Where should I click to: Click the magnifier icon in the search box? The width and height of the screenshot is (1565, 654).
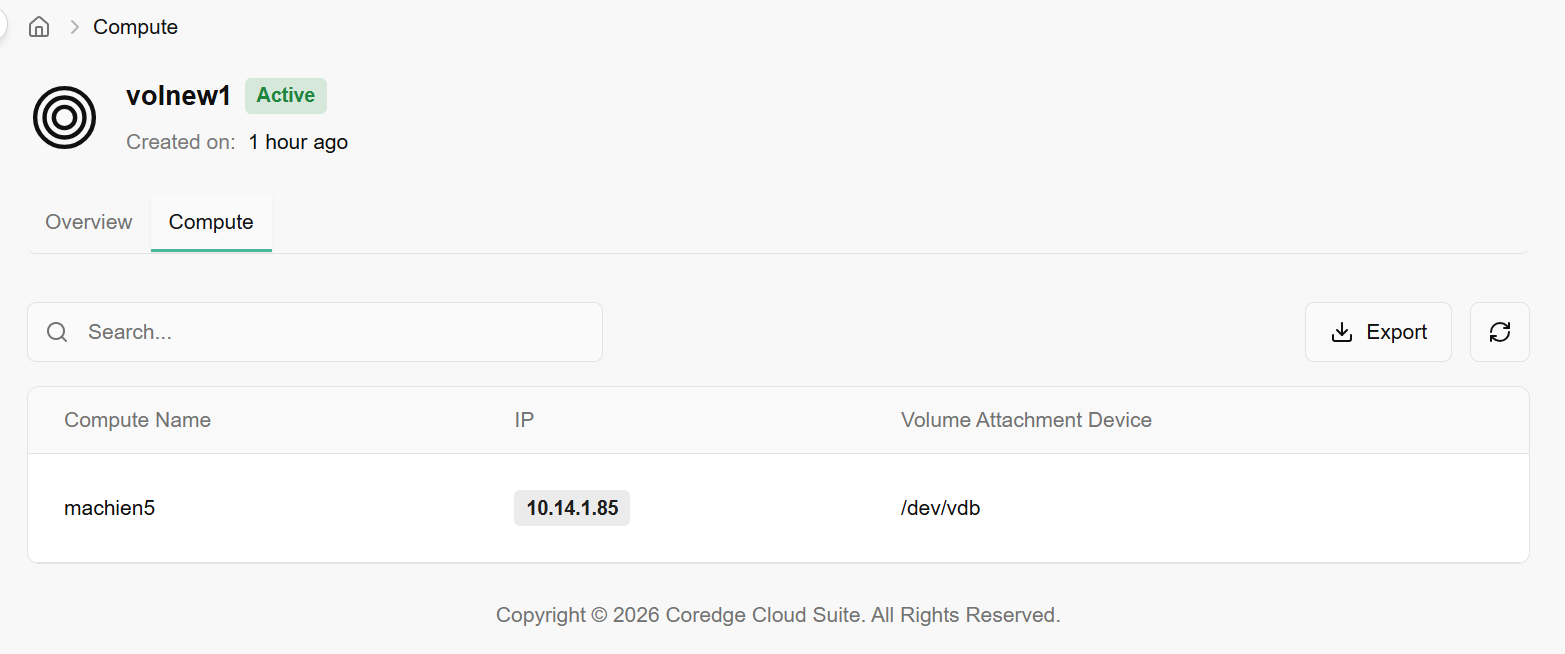tap(58, 332)
